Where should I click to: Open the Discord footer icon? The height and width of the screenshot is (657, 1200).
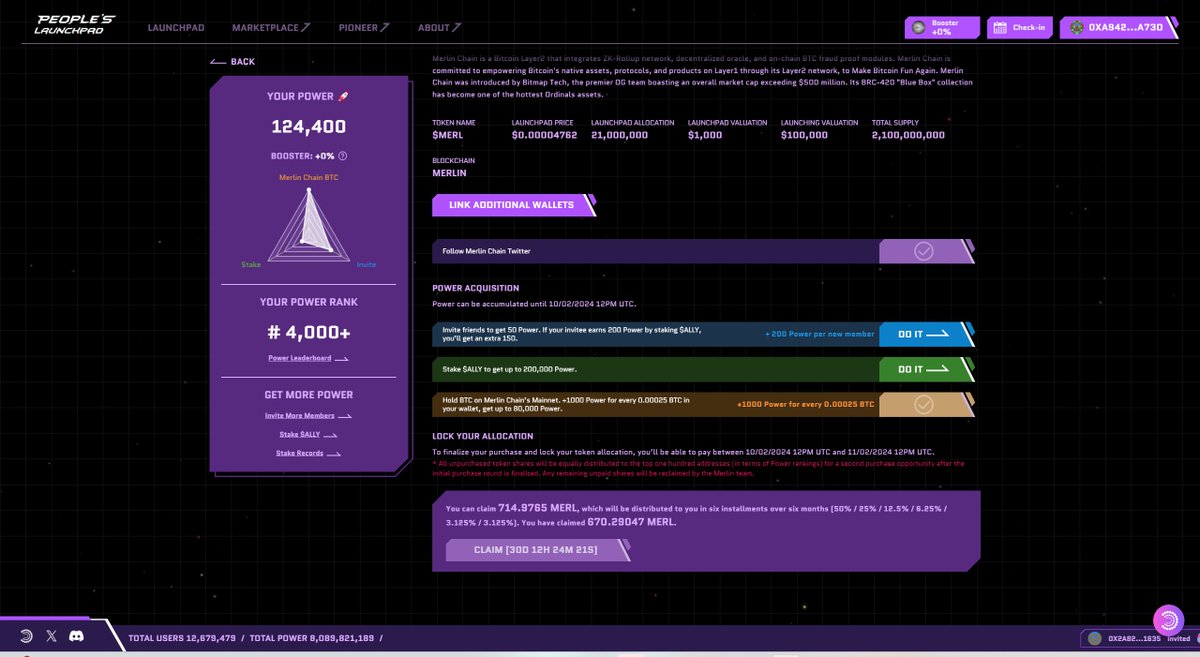77,636
